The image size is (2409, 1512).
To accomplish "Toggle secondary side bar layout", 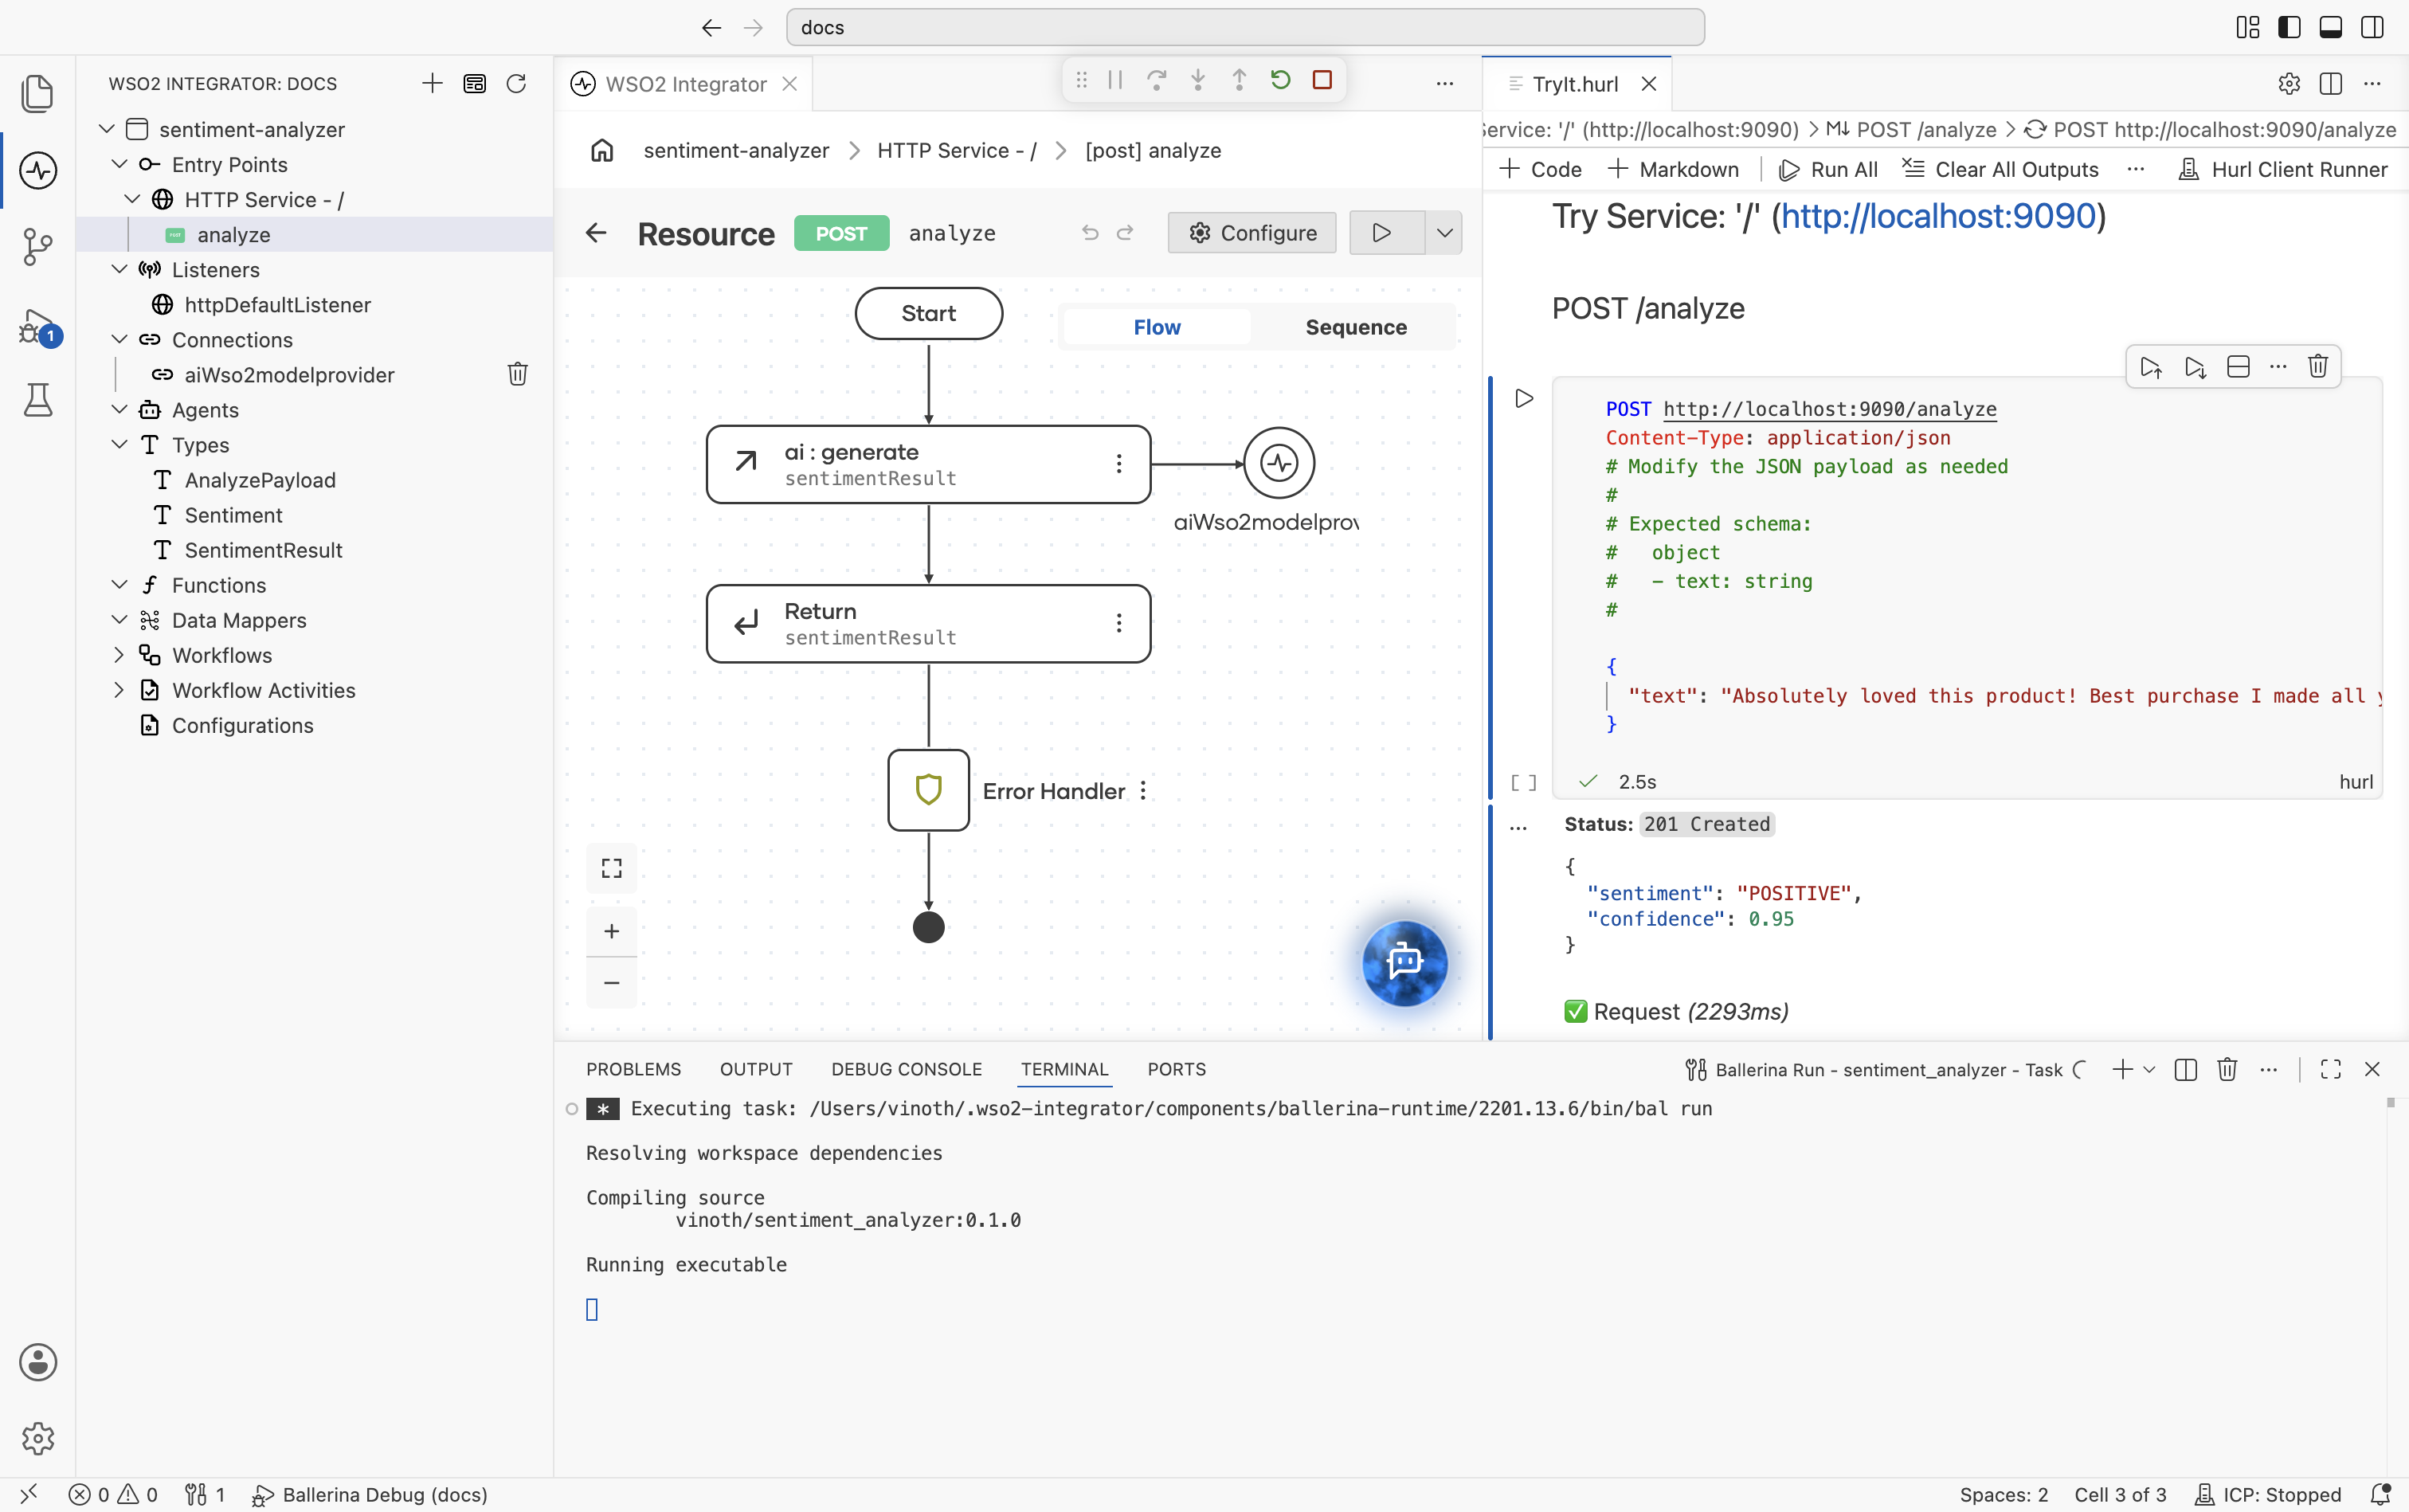I will coord(2371,28).
